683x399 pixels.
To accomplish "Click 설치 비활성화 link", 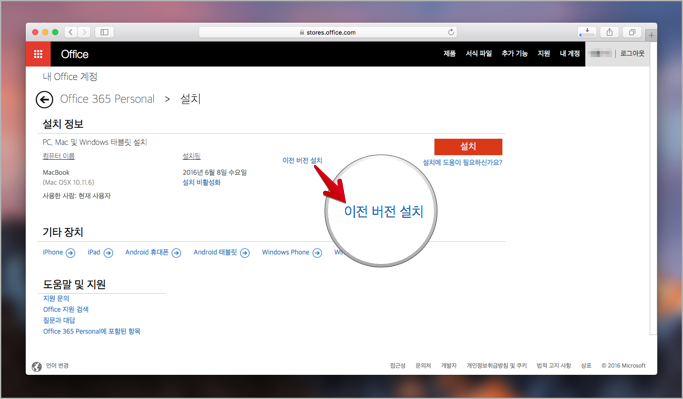I will pyautogui.click(x=202, y=183).
